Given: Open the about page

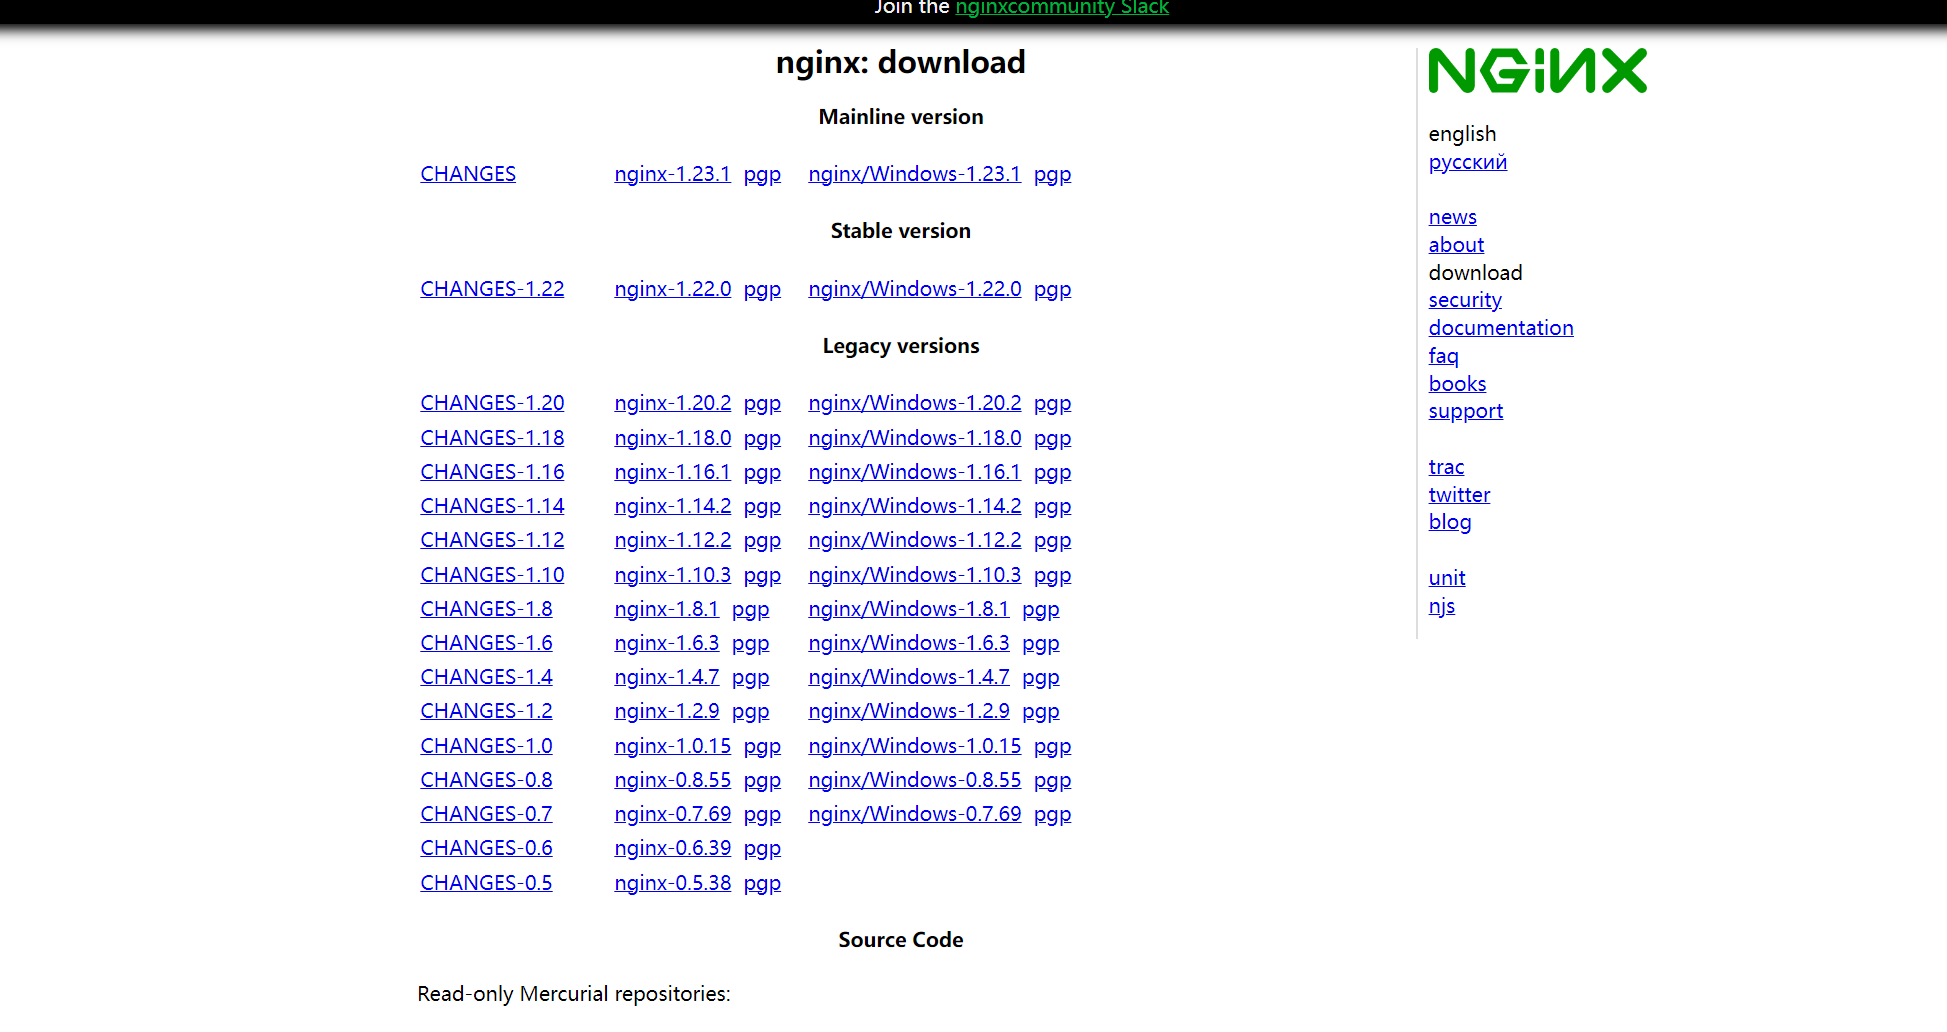Looking at the screenshot, I should pyautogui.click(x=1456, y=245).
